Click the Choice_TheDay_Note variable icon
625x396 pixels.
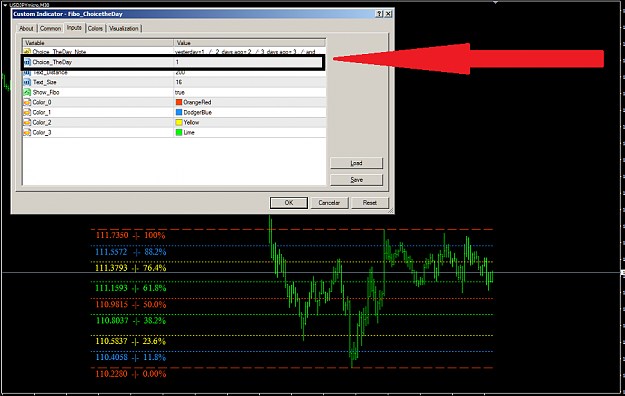(27, 51)
